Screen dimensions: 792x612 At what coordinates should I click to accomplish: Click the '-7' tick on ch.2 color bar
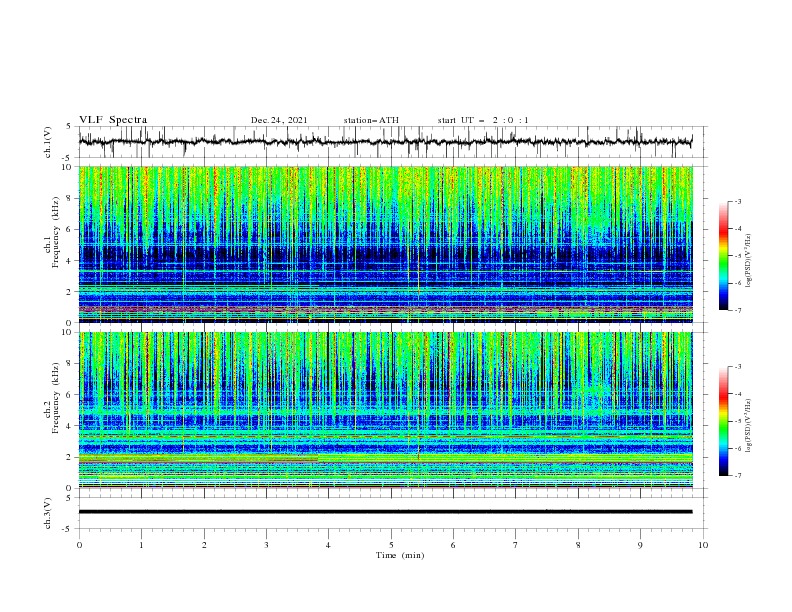[738, 476]
